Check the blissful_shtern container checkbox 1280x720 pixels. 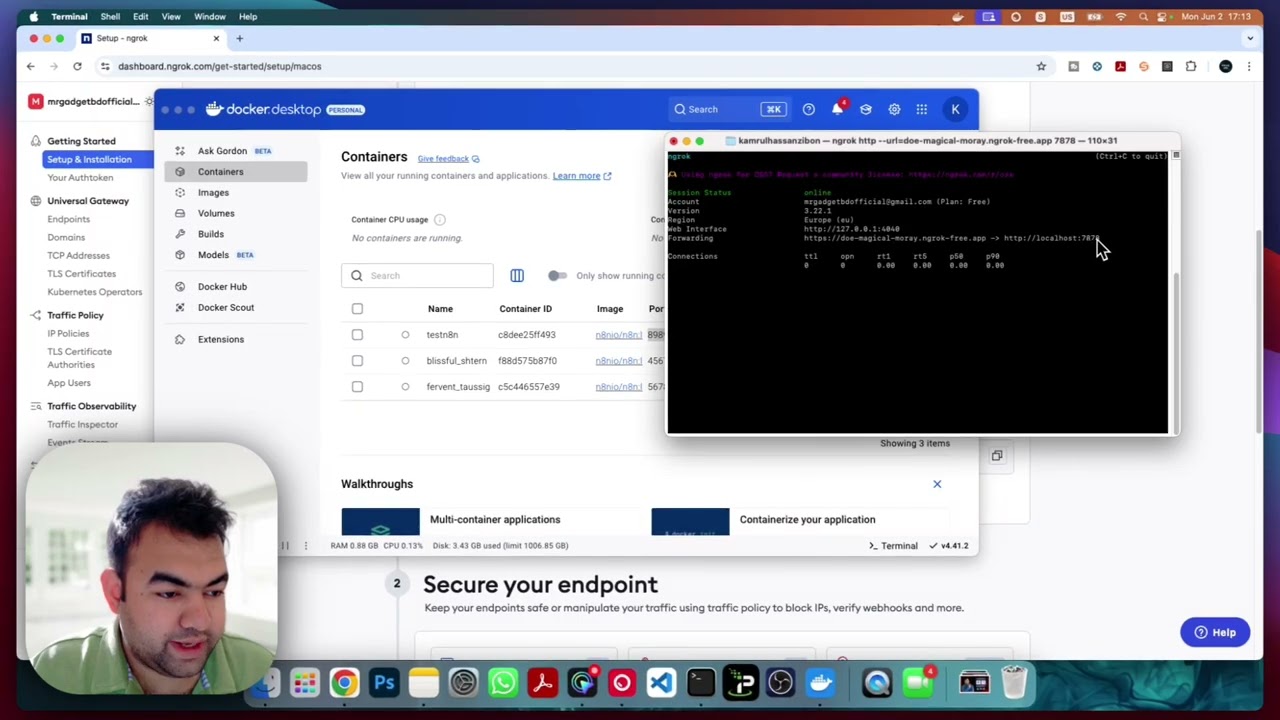click(357, 361)
